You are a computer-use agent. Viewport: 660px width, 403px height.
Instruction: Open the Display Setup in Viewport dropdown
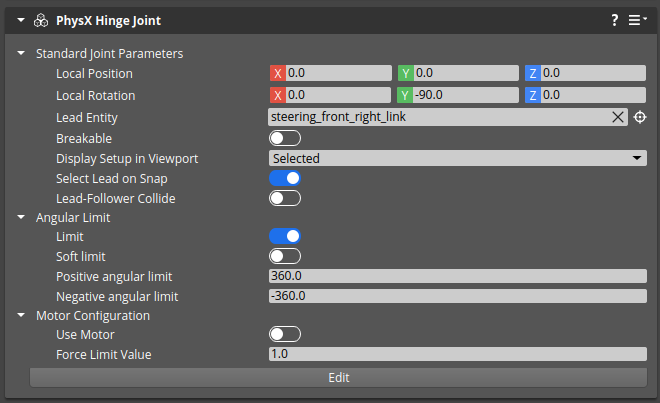457,158
